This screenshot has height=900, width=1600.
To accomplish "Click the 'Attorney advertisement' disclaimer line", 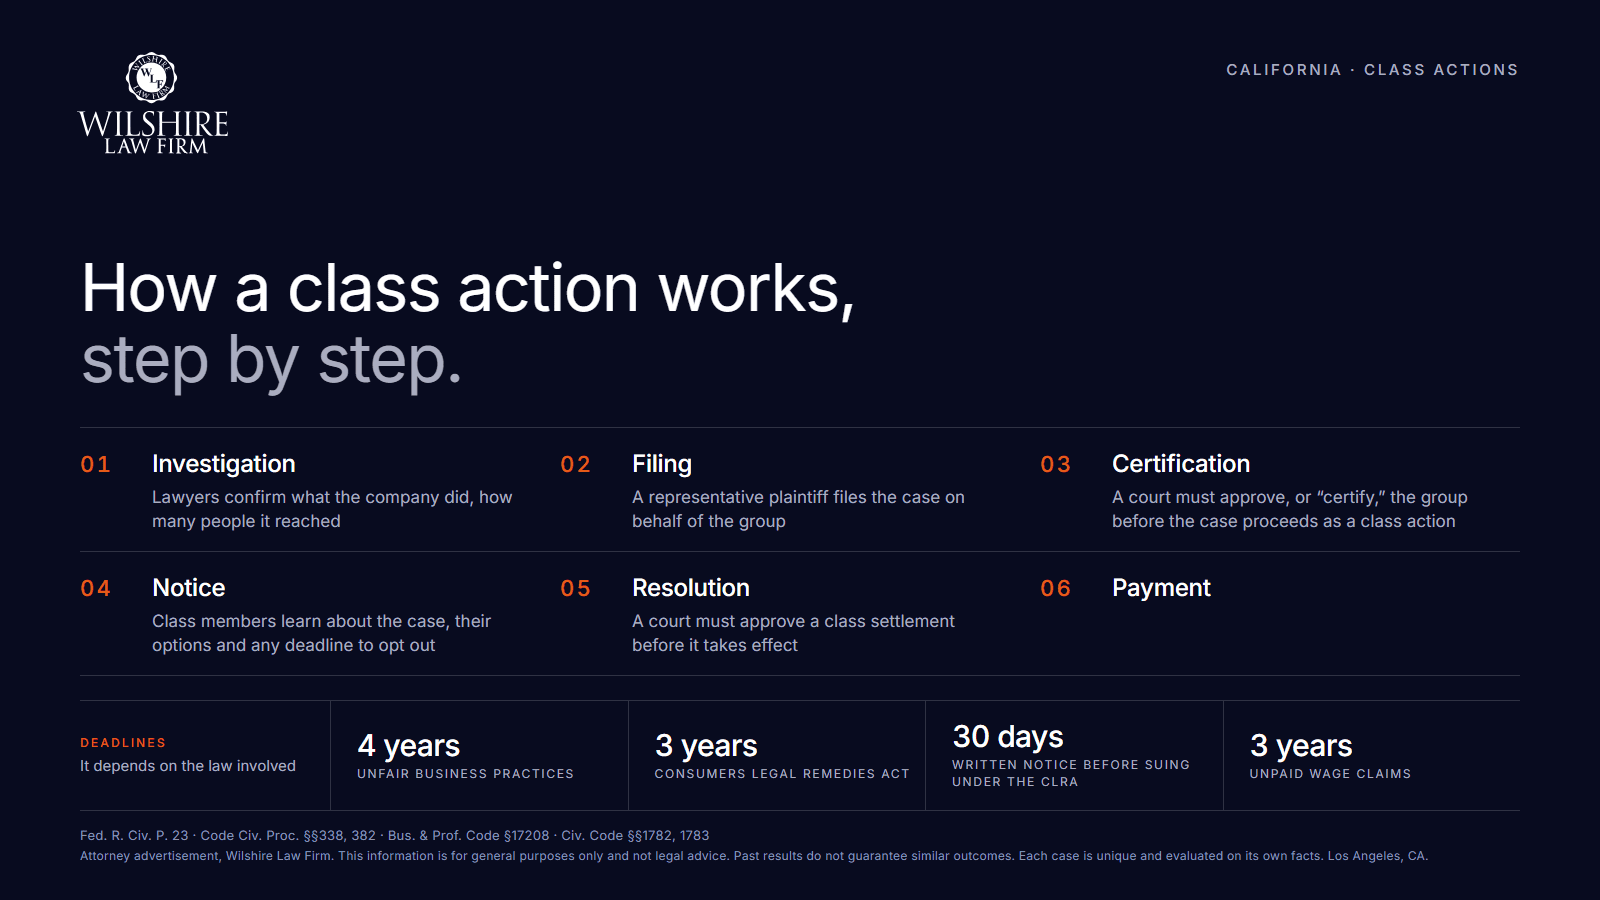I will [x=754, y=856].
